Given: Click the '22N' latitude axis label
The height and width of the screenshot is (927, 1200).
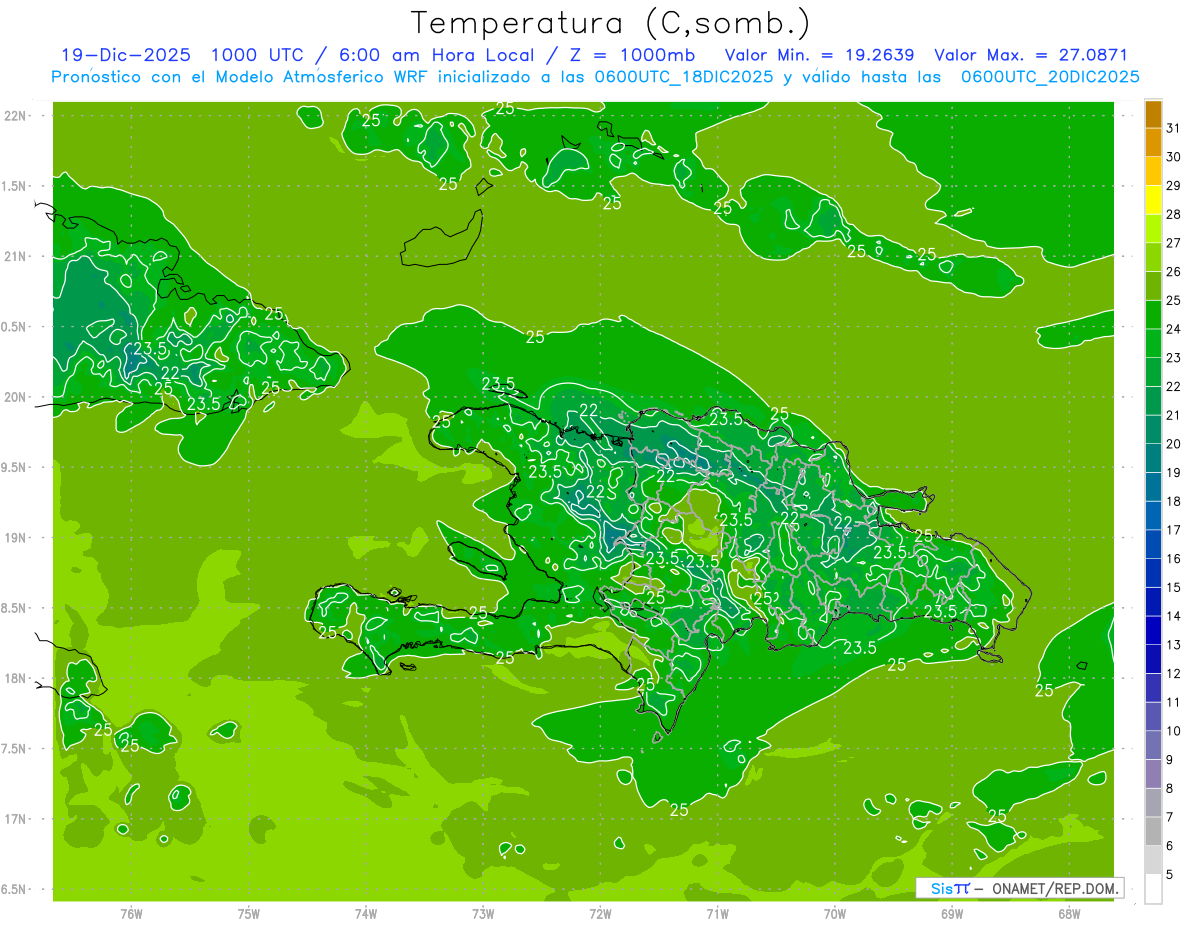Looking at the screenshot, I should click(16, 116).
